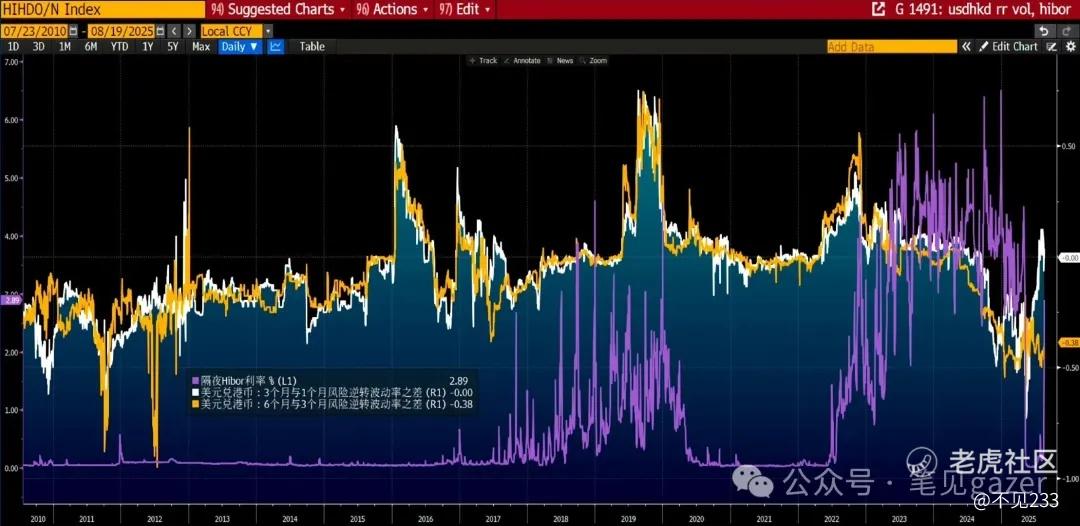
Task: Open chart settings gear
Action: click(x=1070, y=46)
